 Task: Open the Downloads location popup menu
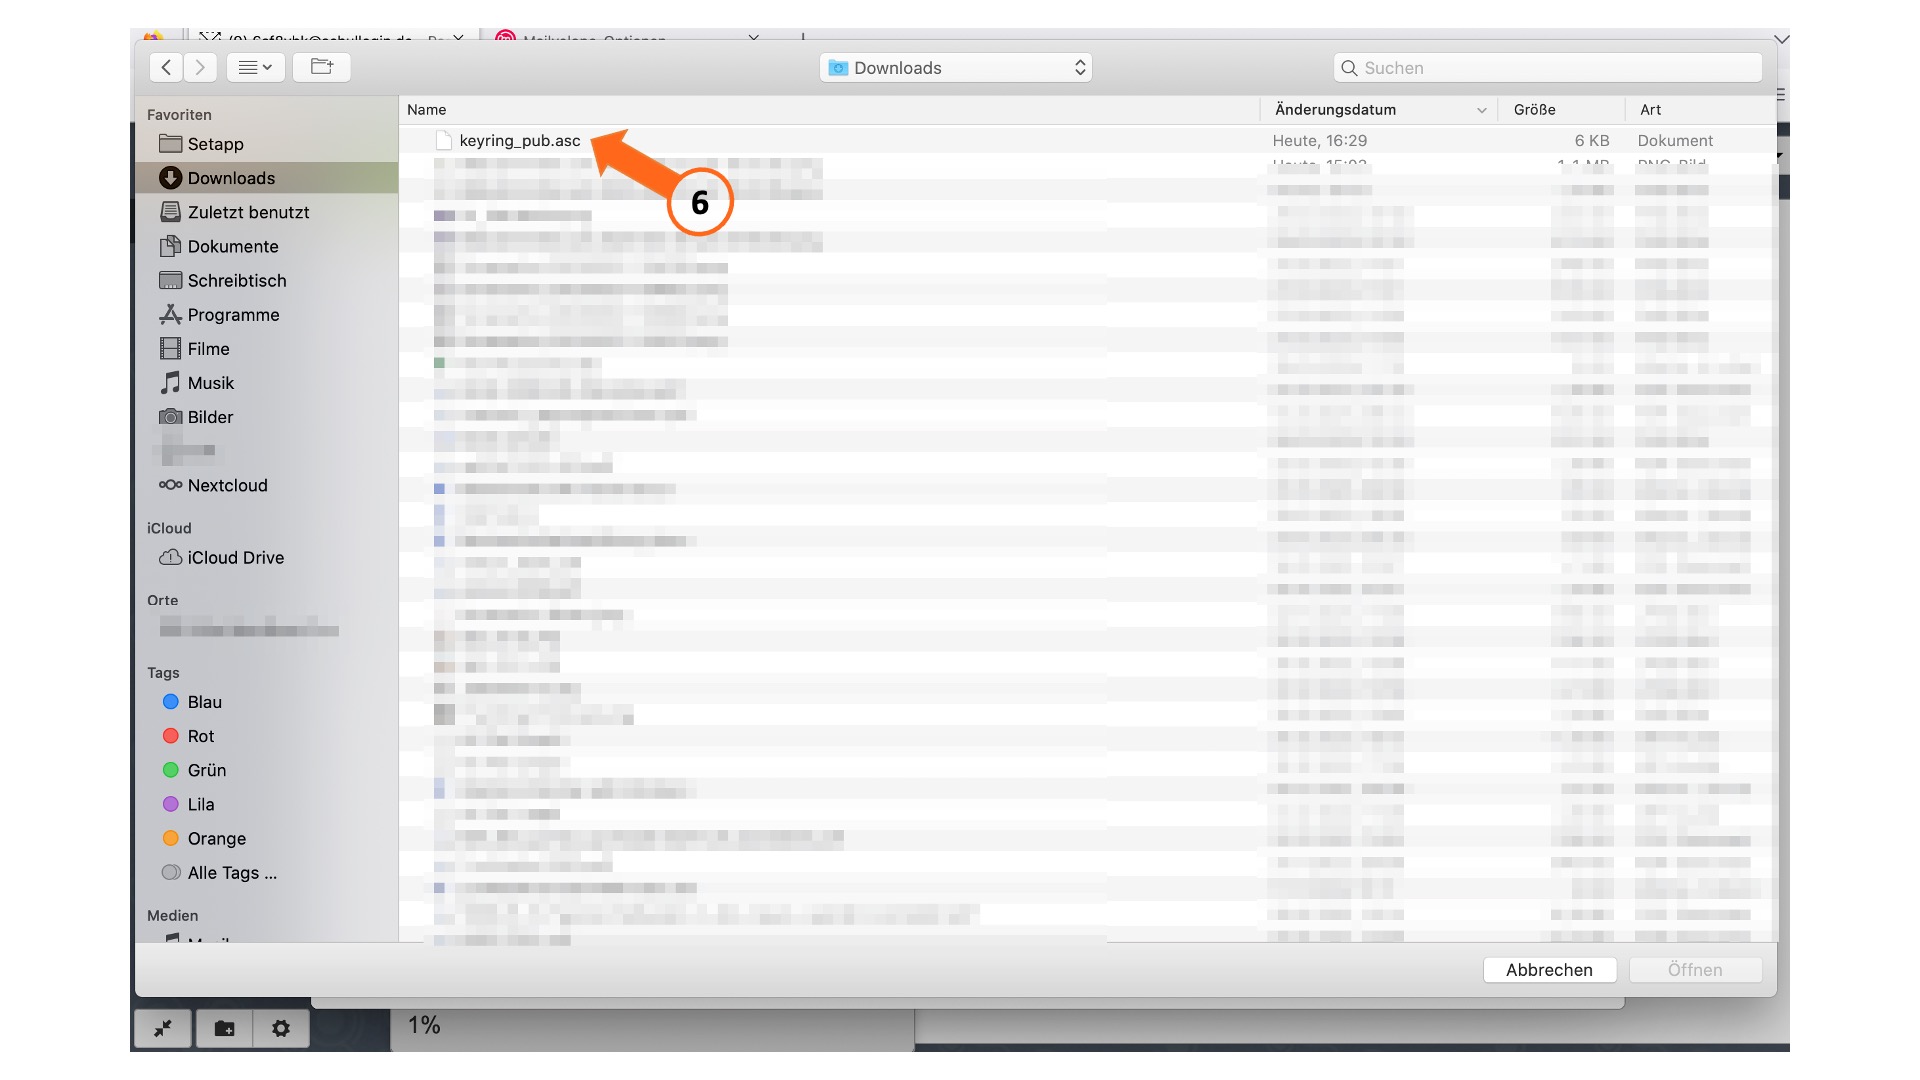click(x=956, y=67)
